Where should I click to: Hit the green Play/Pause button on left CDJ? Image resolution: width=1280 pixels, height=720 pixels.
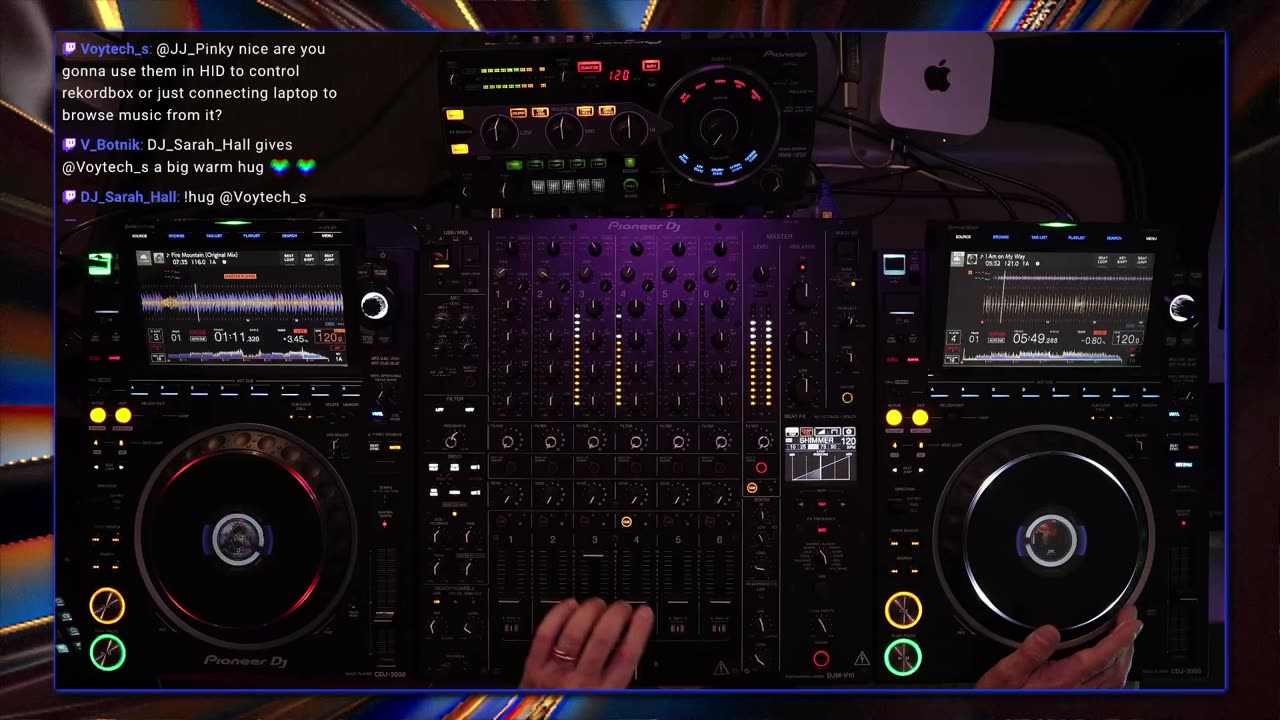tap(107, 652)
